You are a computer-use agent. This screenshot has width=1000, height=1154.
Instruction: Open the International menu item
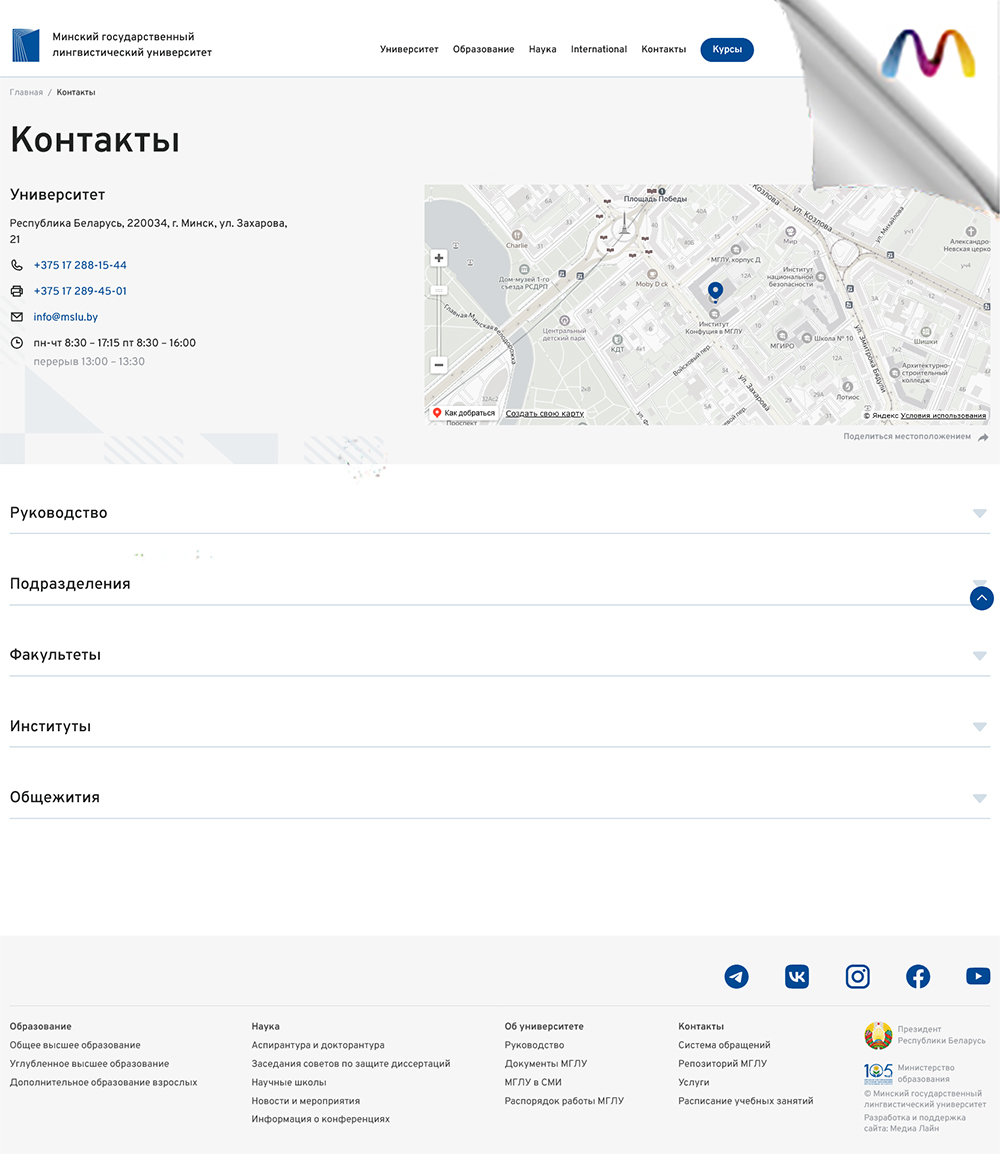[x=599, y=49]
